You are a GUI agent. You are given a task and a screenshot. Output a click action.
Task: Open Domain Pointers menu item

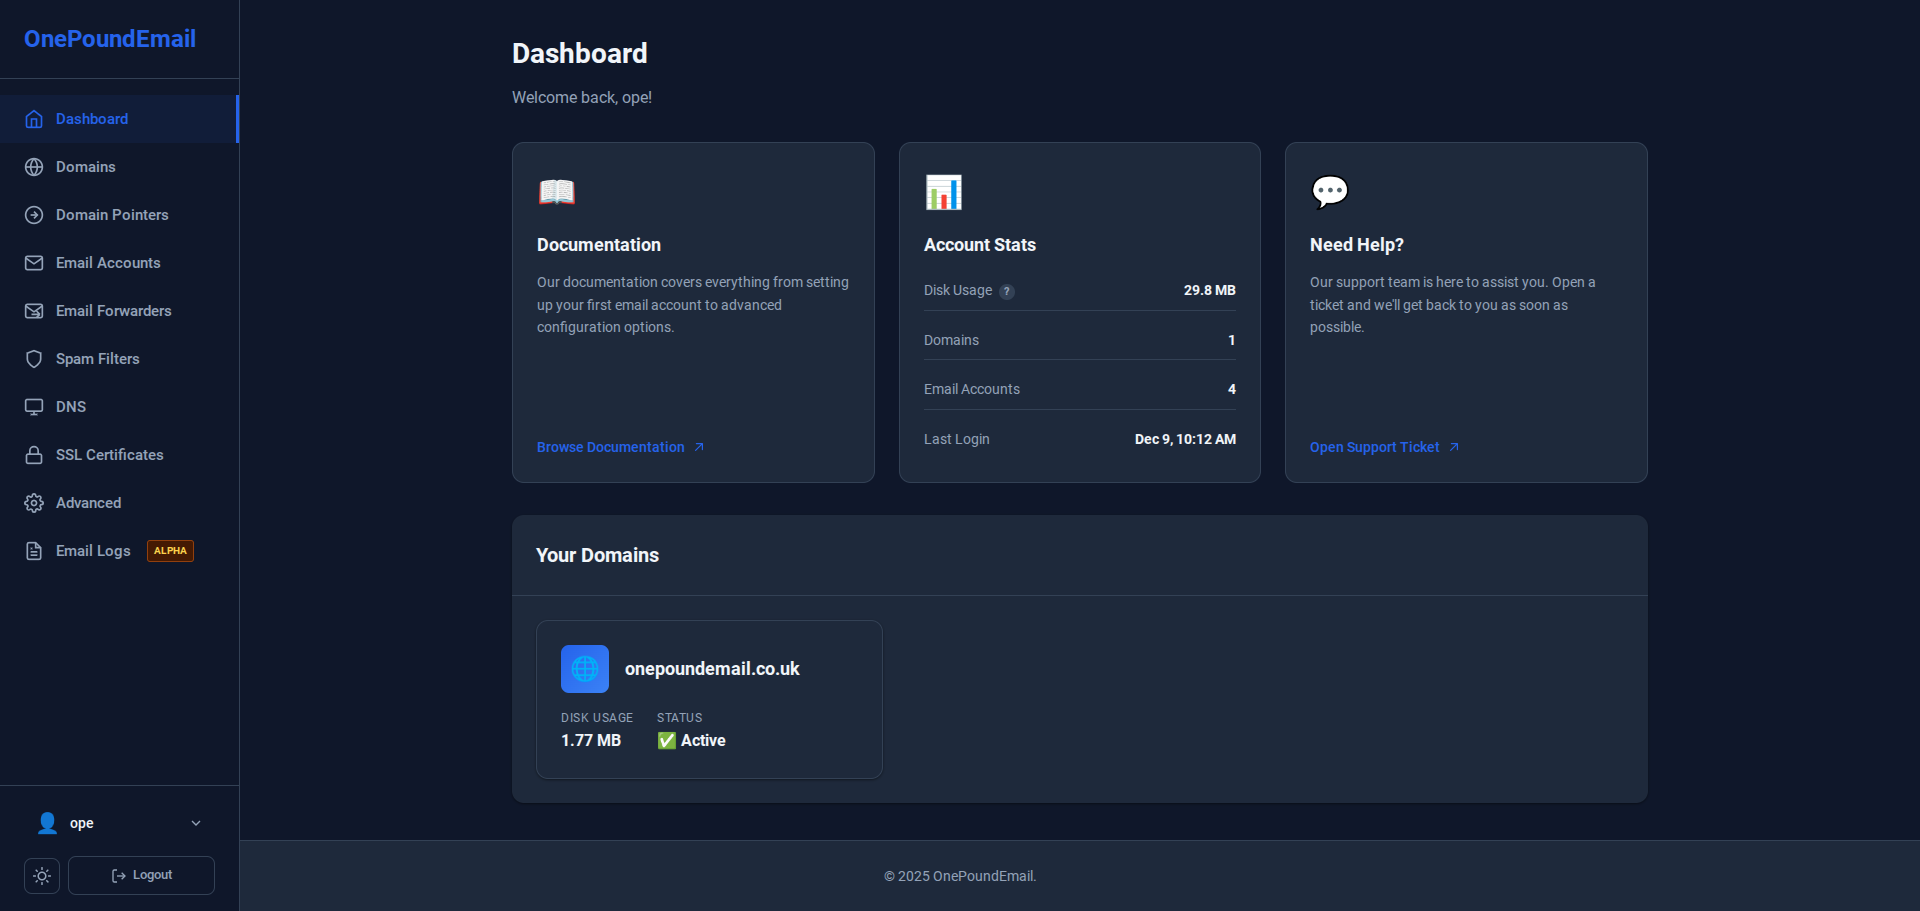click(112, 215)
